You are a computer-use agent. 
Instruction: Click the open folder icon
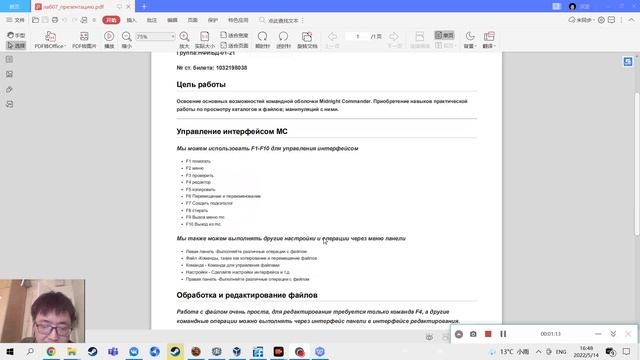(x=36, y=20)
